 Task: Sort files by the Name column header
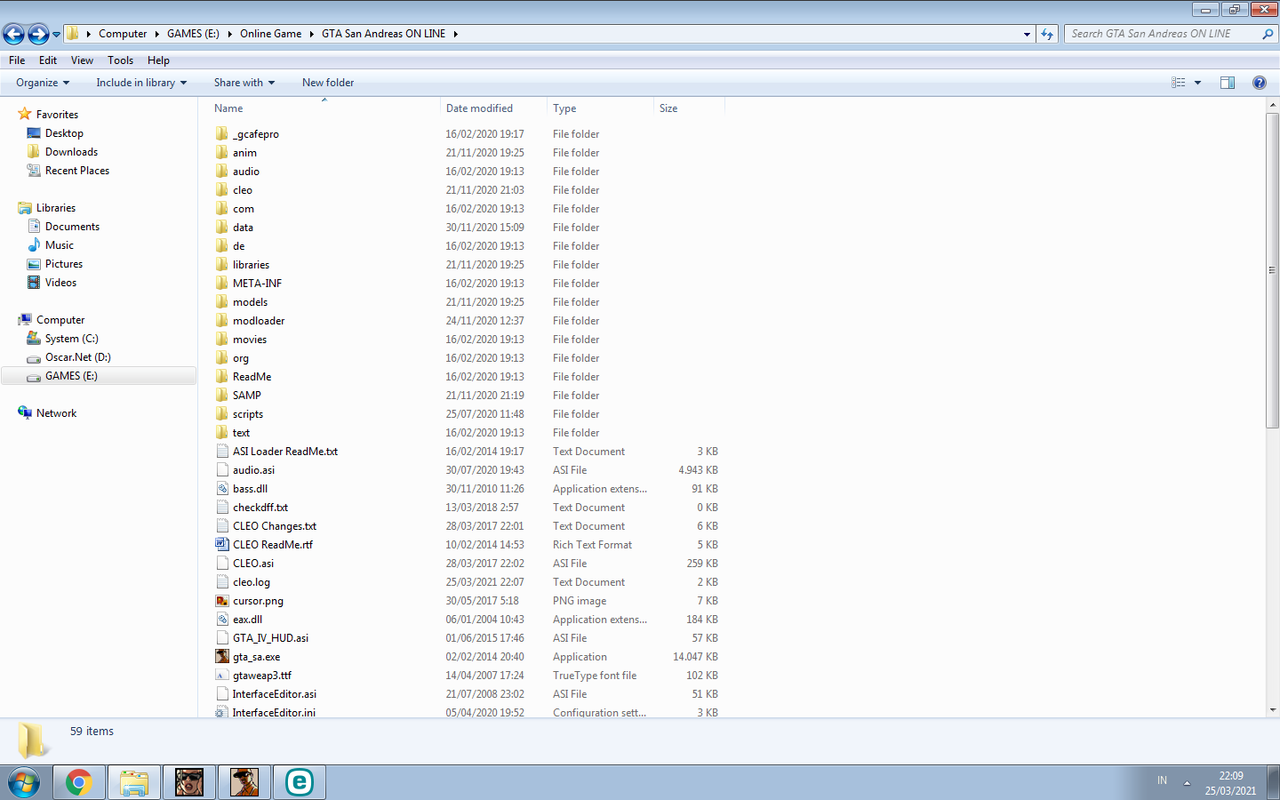(x=325, y=108)
